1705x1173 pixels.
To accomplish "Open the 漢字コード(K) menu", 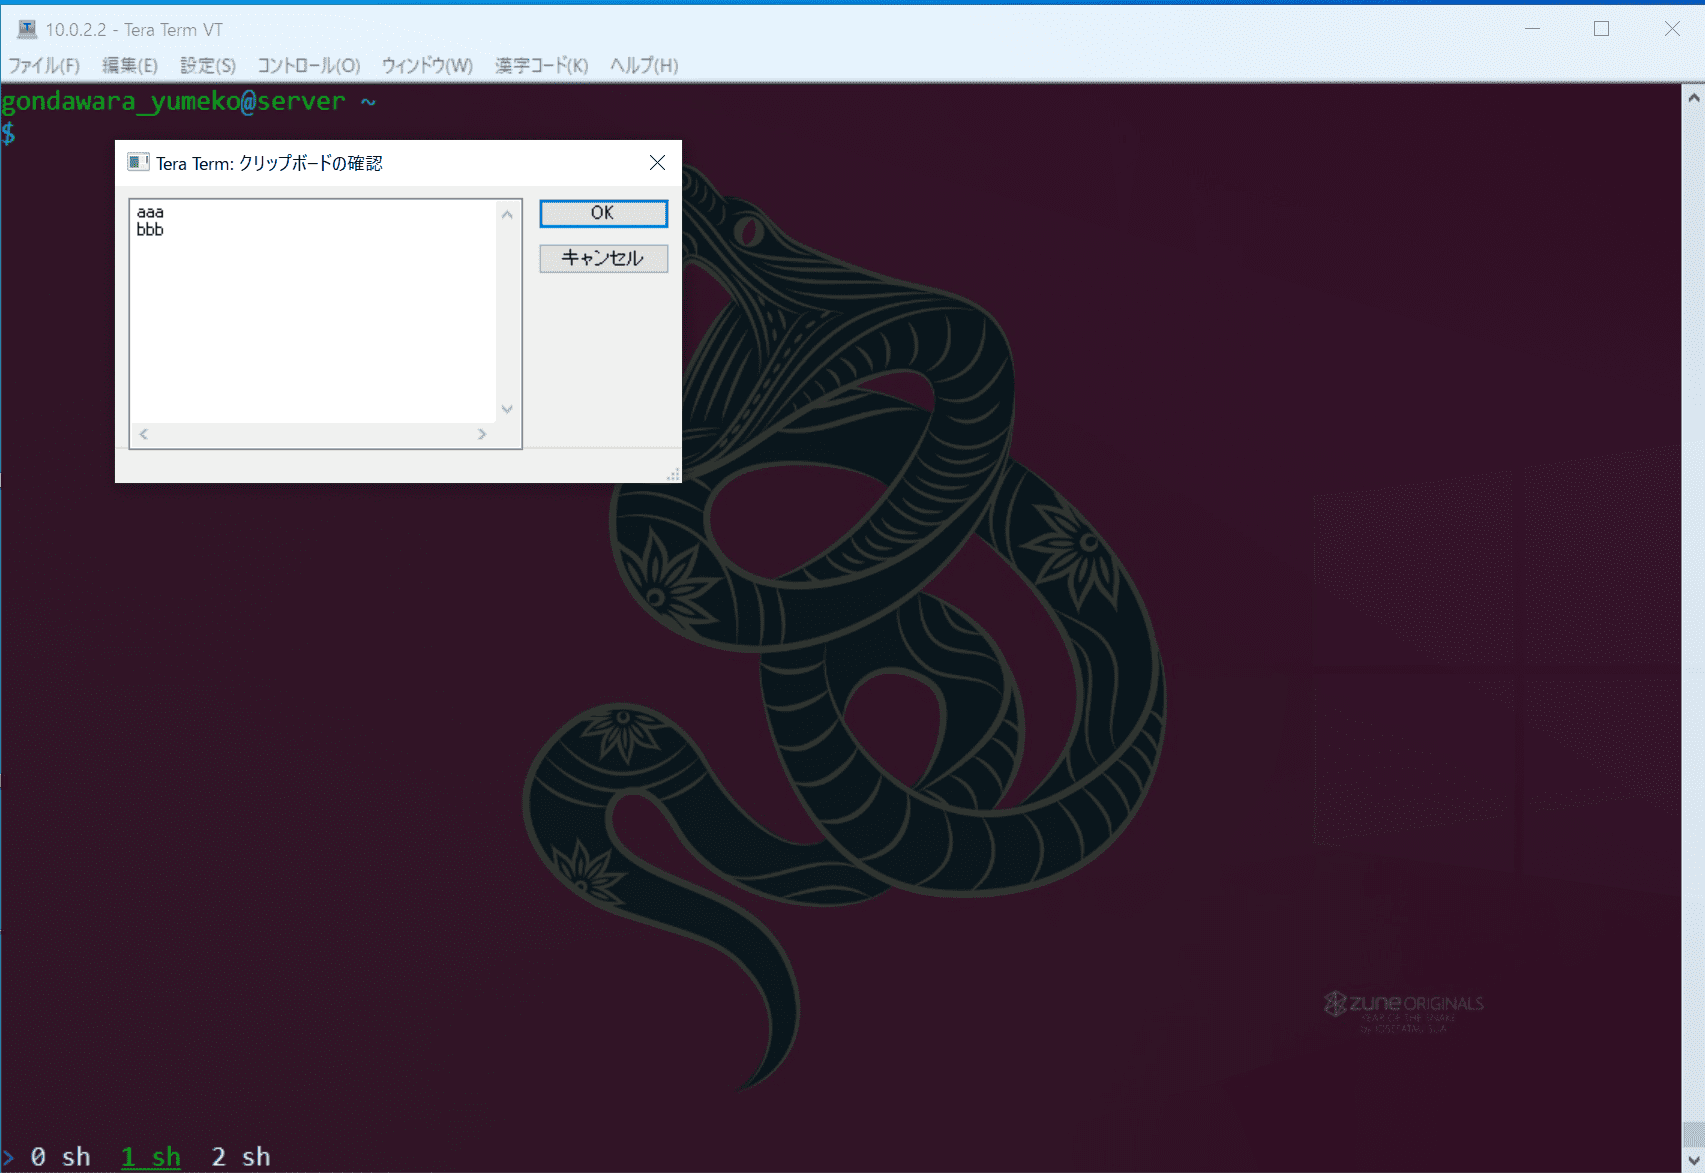I will click(541, 65).
